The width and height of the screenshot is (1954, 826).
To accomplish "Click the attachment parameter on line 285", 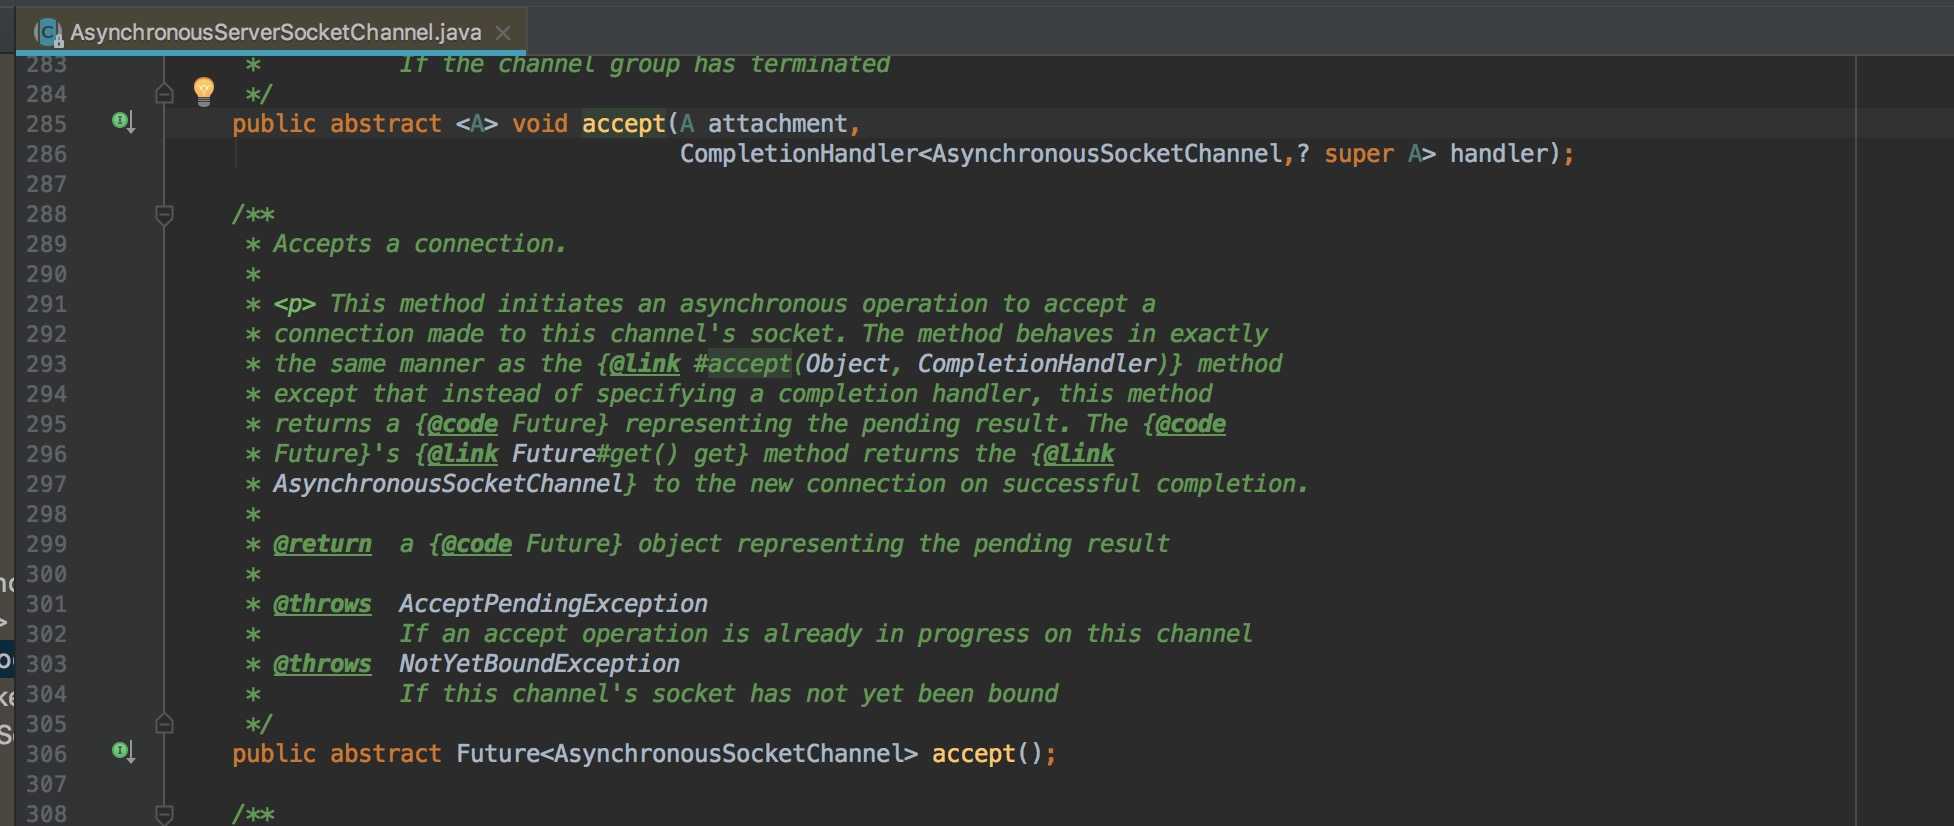I will [778, 124].
